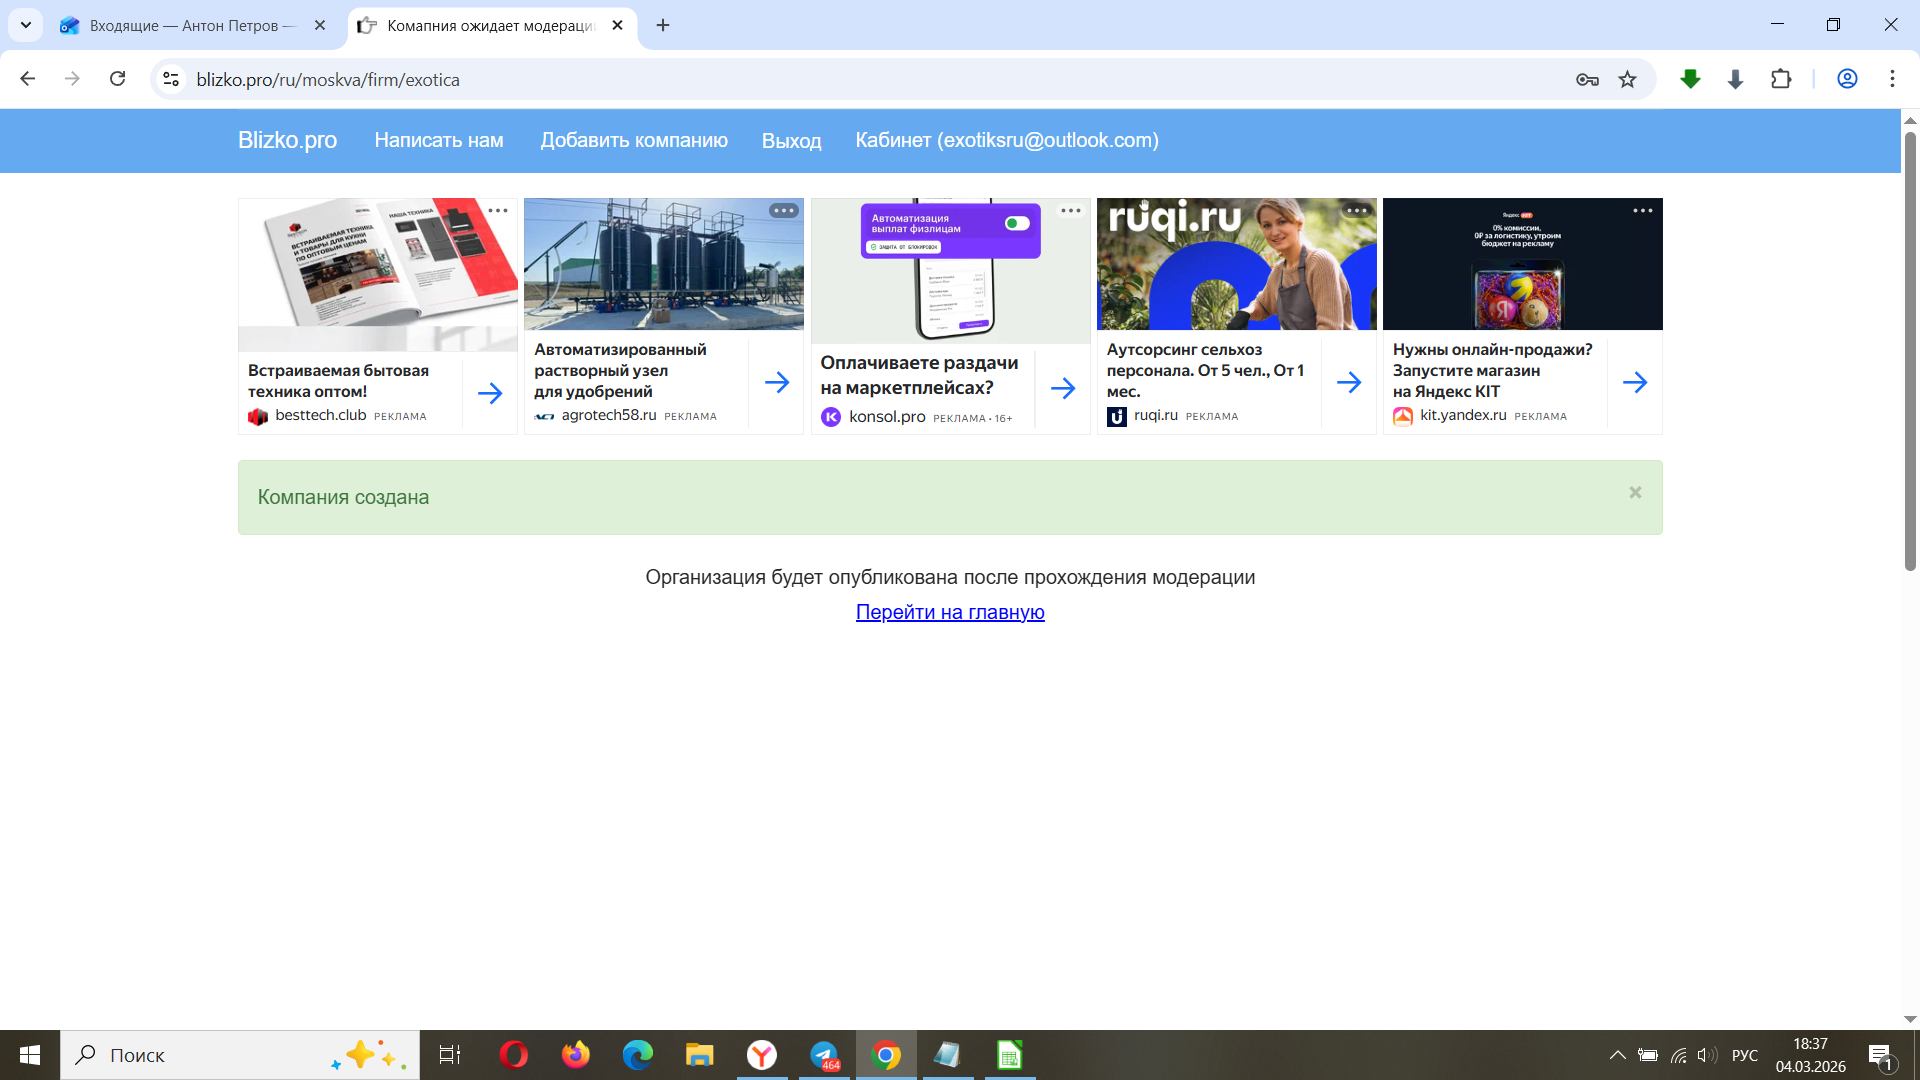Open Chrome's three-dot main menu
The height and width of the screenshot is (1080, 1920).
[1892, 80]
